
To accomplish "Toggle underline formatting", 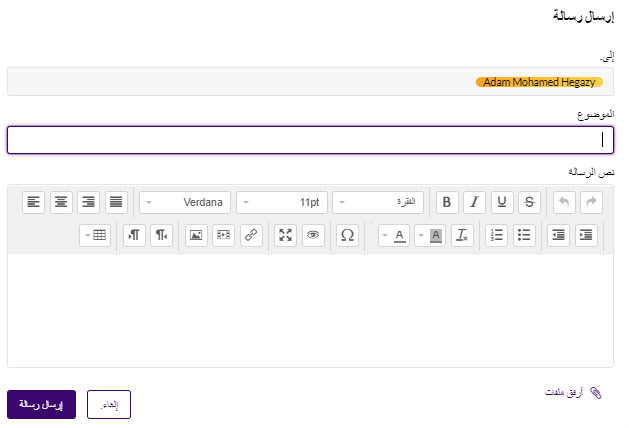I will pos(502,202).
